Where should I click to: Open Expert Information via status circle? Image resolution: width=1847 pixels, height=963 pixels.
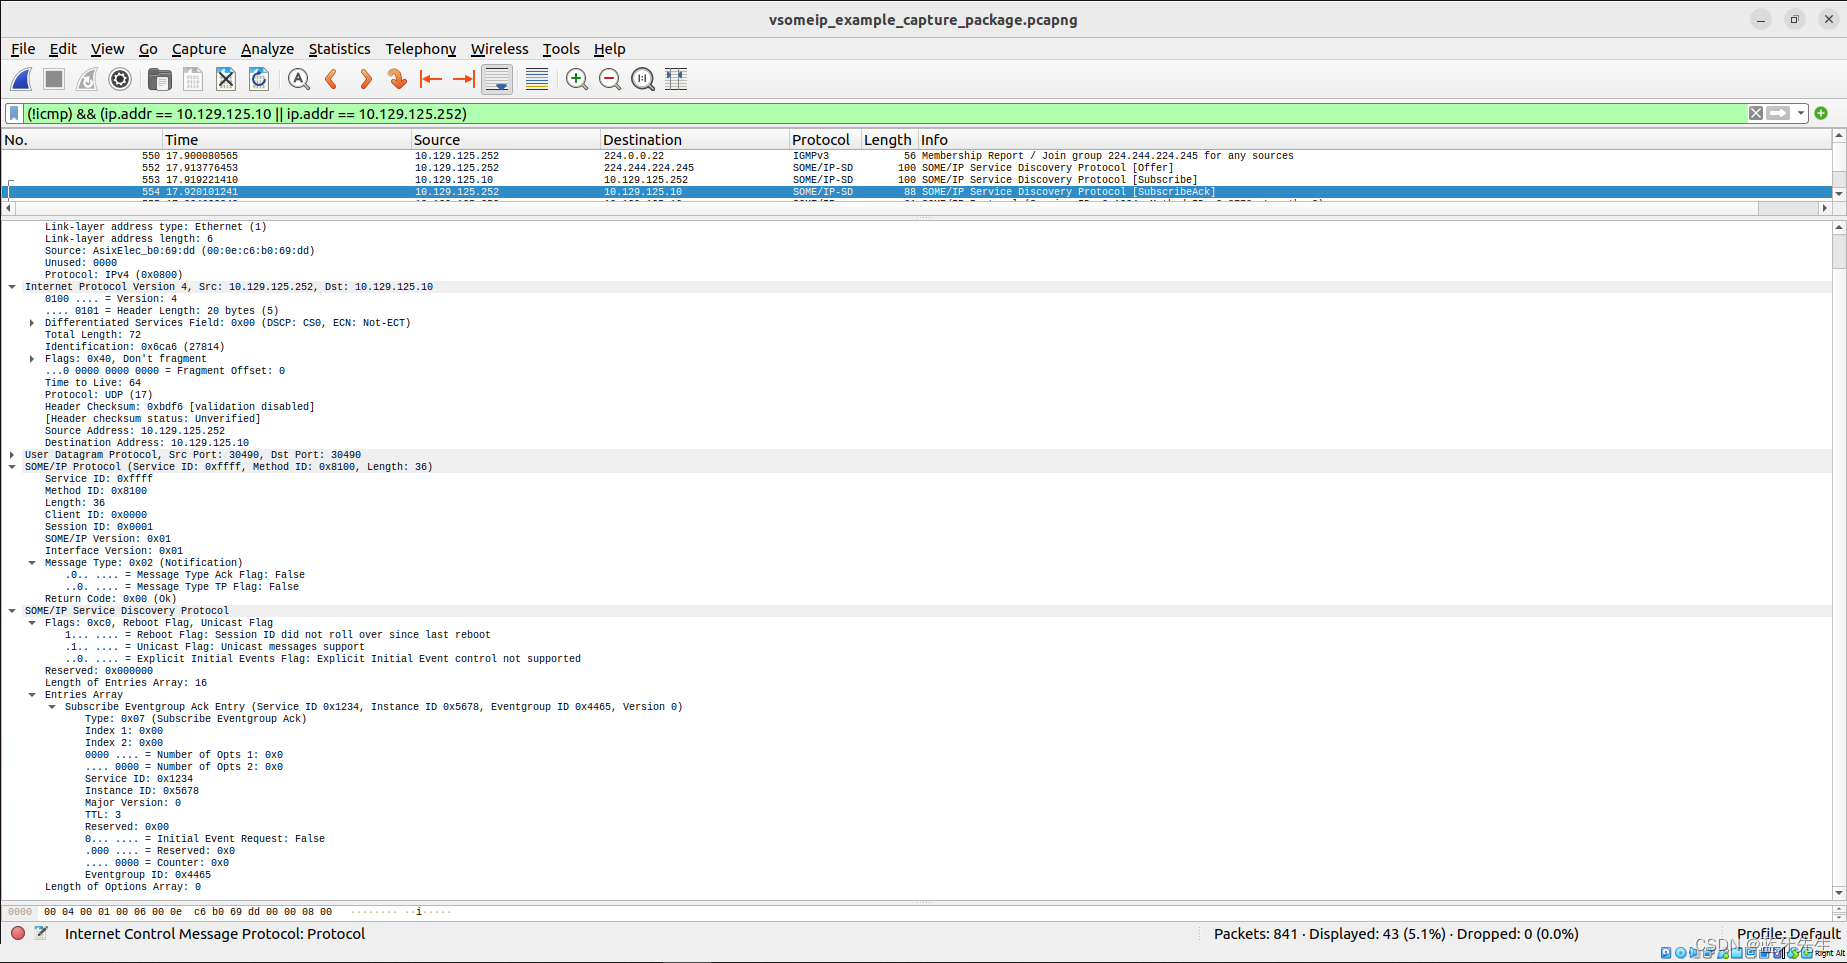click(x=18, y=933)
